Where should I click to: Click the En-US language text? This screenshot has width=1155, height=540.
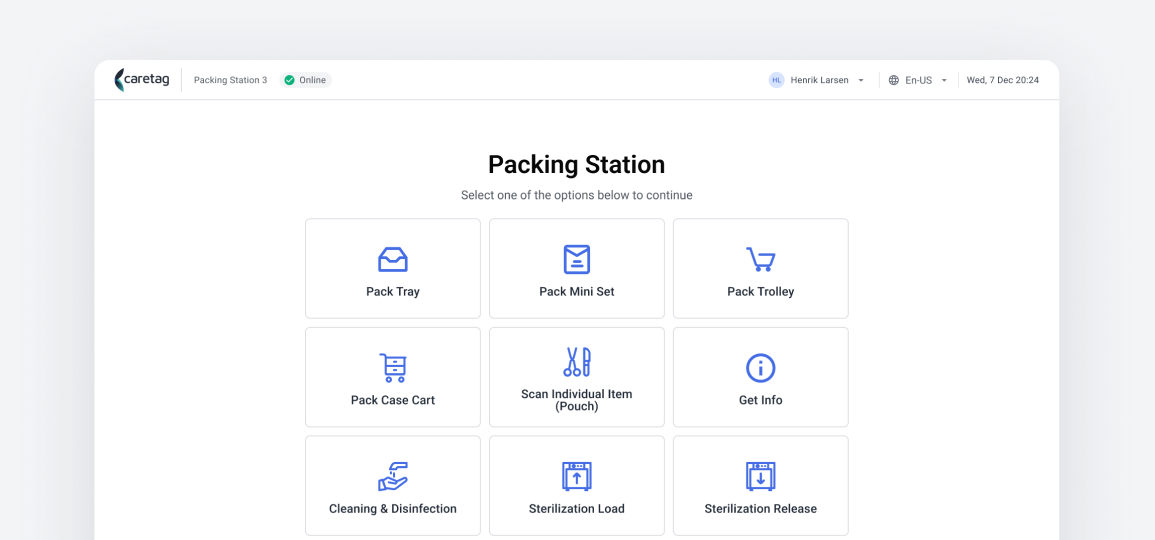(x=919, y=80)
